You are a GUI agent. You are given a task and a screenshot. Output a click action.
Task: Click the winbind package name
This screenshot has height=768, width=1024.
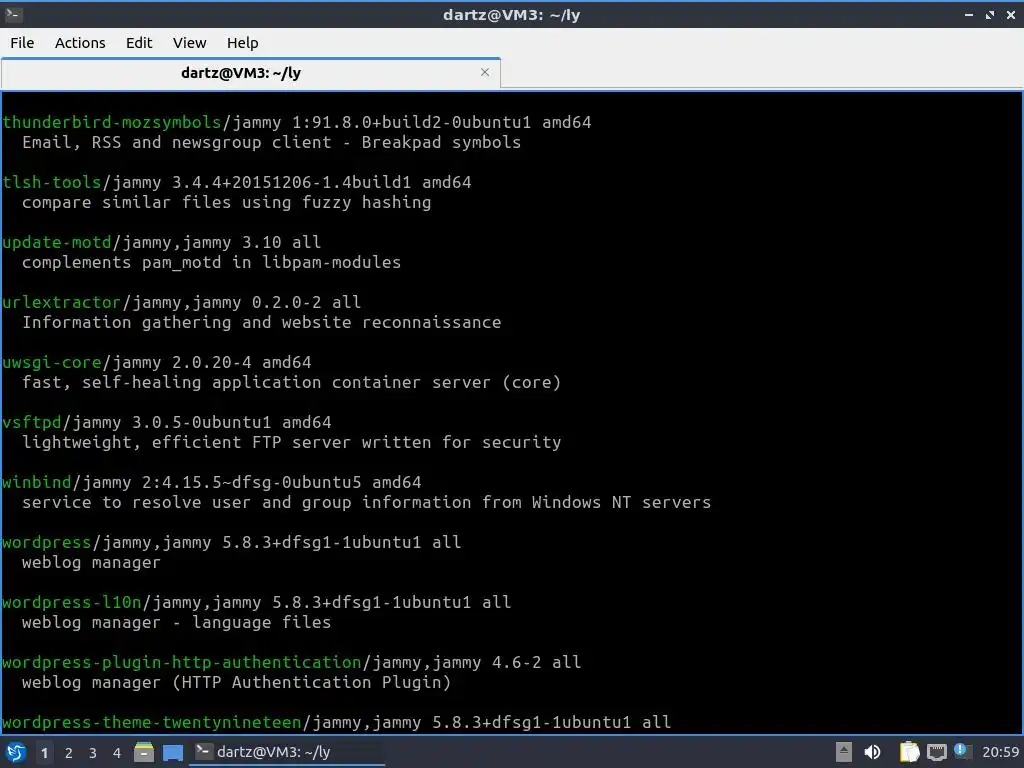[x=37, y=483]
